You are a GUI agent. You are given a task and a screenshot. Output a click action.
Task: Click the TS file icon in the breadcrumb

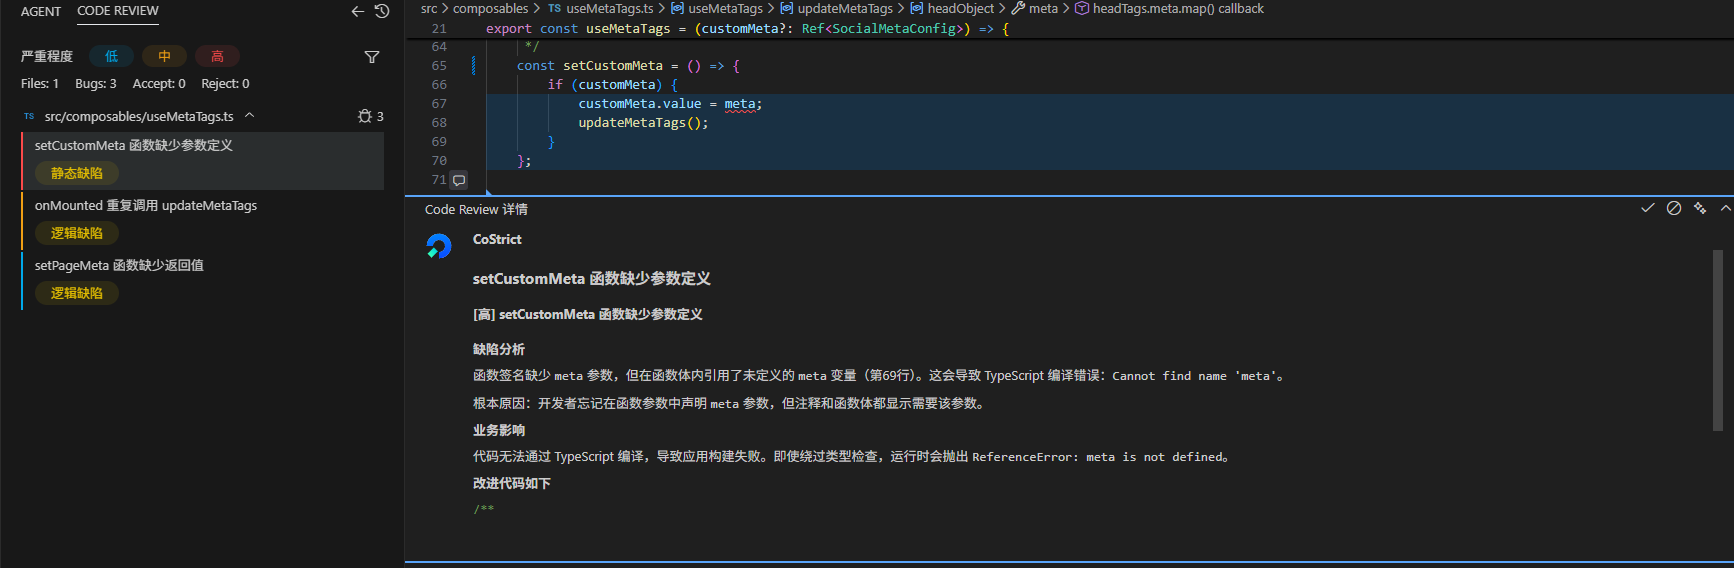(554, 9)
